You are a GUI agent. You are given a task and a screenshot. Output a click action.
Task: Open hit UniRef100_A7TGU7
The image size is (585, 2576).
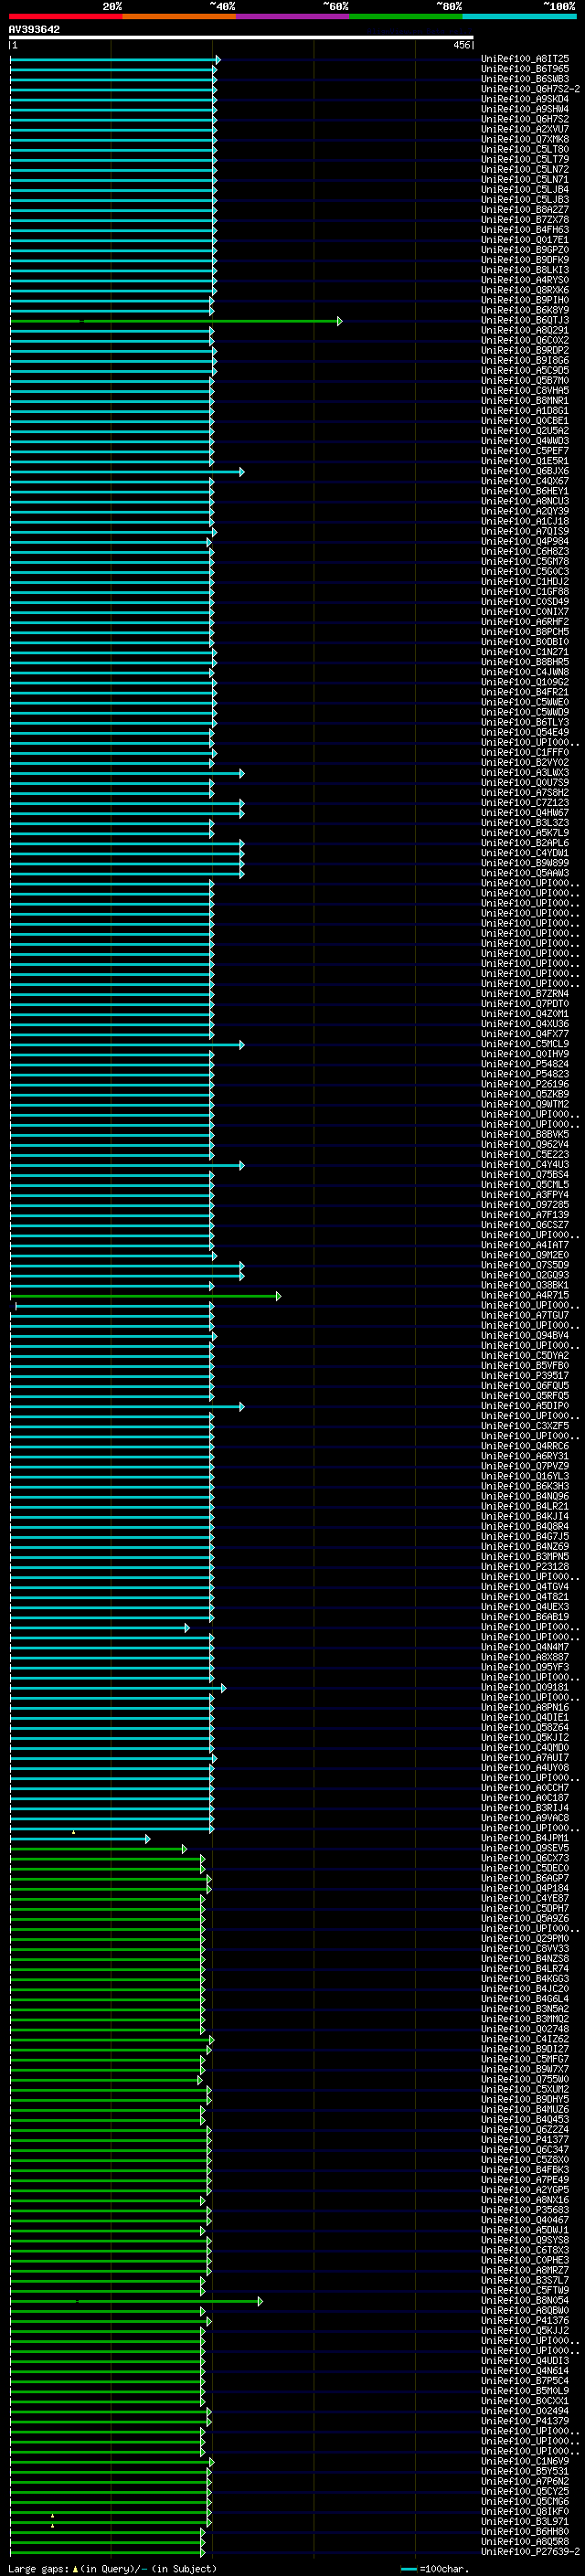525,1315
